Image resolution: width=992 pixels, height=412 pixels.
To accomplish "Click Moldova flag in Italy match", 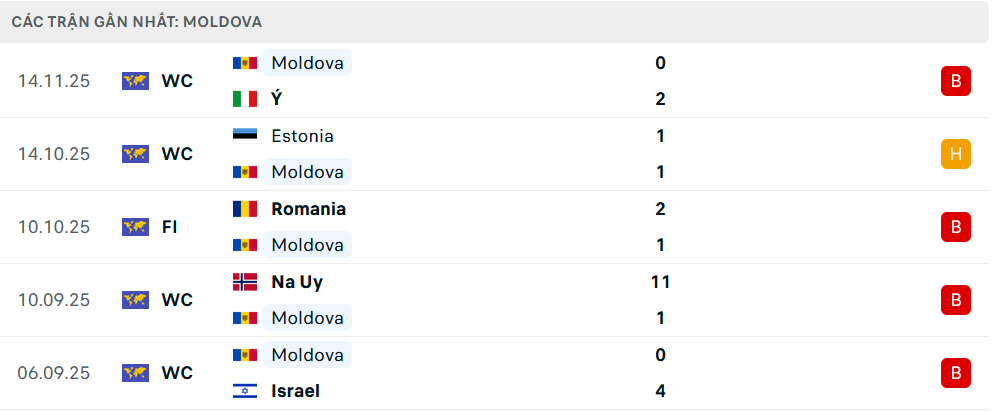I will [x=245, y=63].
